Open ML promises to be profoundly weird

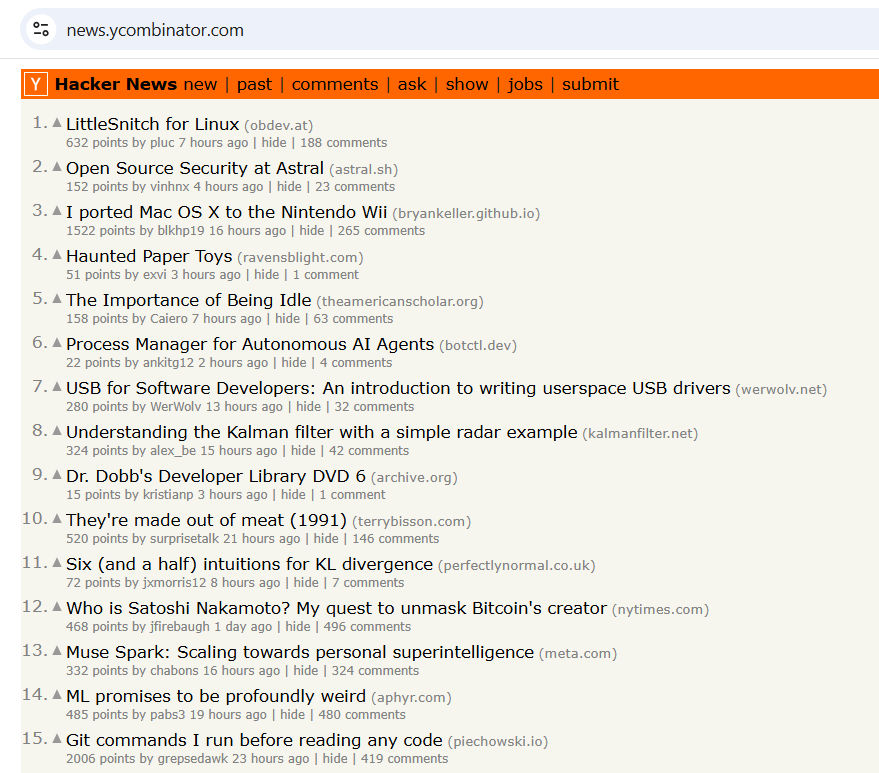pos(216,696)
